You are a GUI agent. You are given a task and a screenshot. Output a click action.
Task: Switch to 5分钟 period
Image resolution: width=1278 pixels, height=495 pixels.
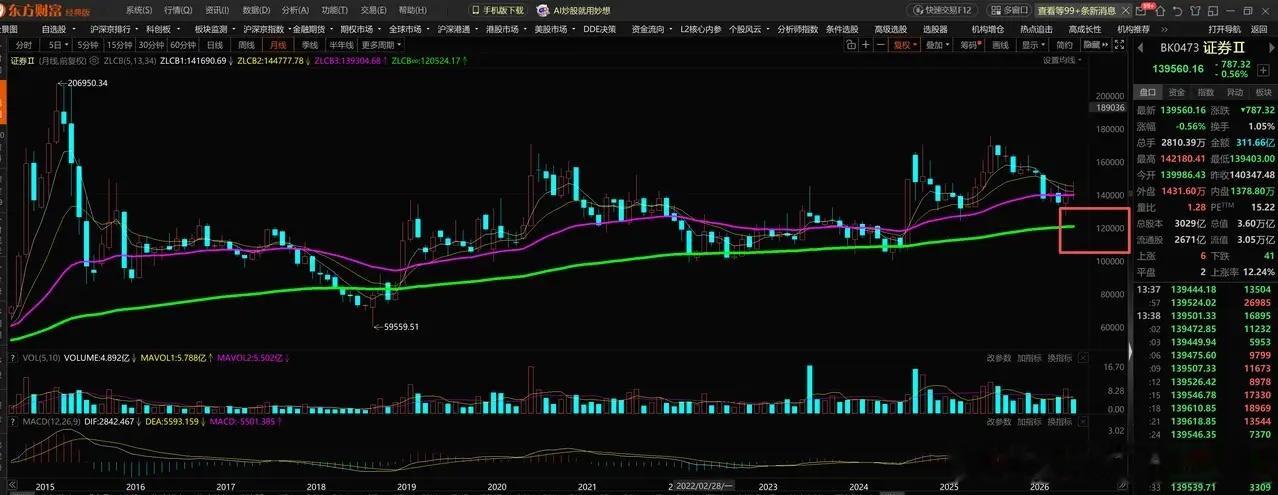(x=88, y=45)
